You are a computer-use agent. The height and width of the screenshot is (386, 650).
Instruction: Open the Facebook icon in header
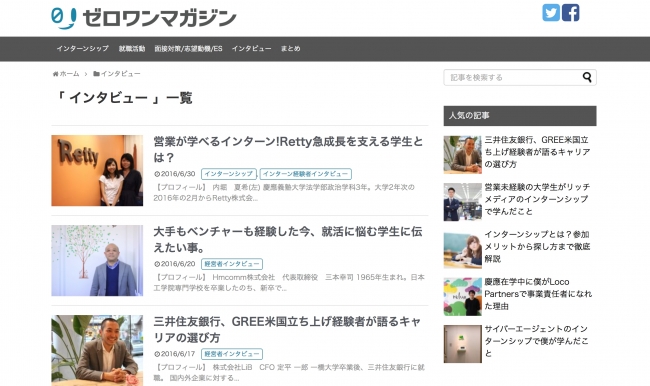coord(570,13)
